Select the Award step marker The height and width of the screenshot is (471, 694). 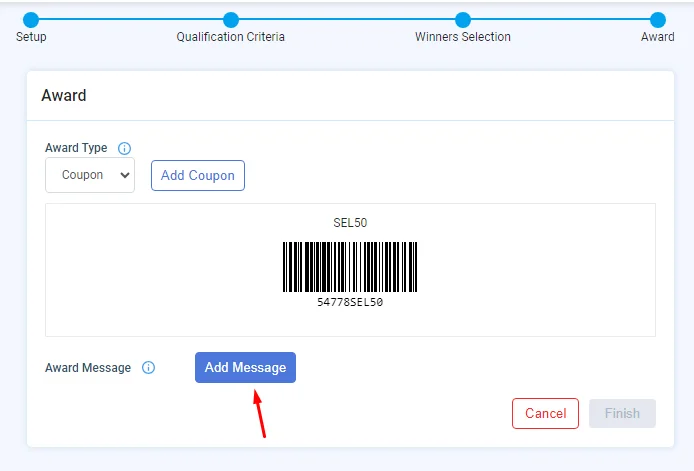[658, 20]
